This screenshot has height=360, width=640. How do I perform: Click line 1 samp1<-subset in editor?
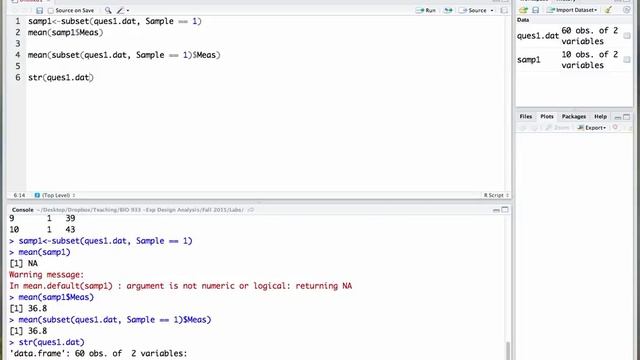(x=115, y=21)
